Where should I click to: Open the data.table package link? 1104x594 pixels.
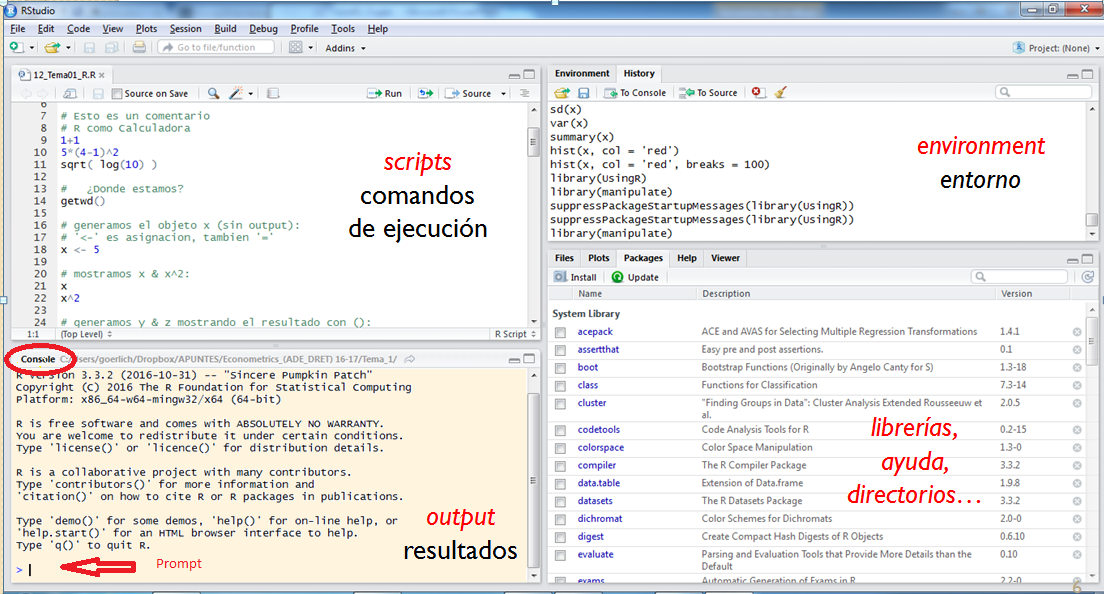[598, 484]
